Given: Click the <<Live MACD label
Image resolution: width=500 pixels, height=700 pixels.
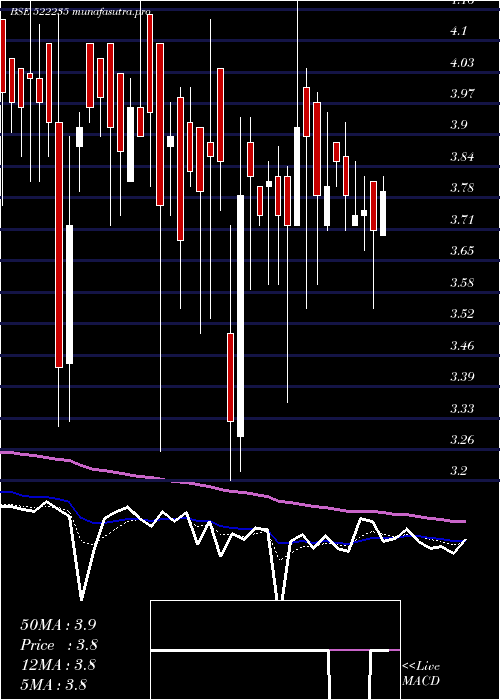Looking at the screenshot, I should pos(421,674).
